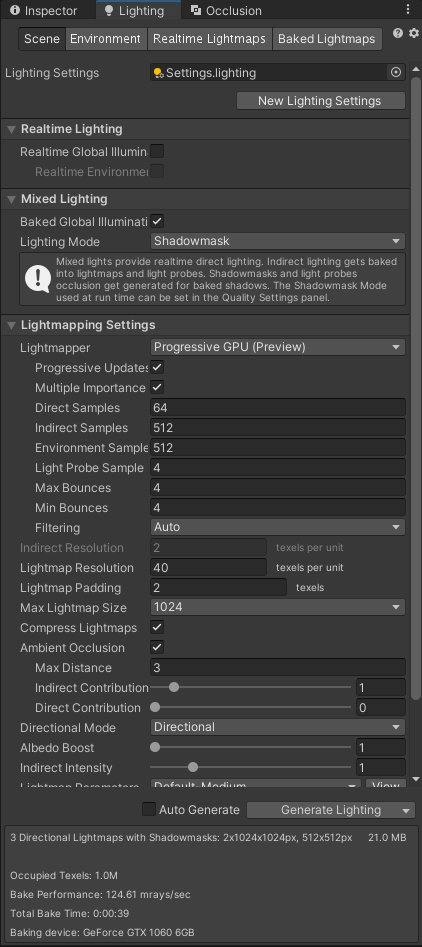
Task: Click the New Lighting Settings button
Action: (320, 100)
